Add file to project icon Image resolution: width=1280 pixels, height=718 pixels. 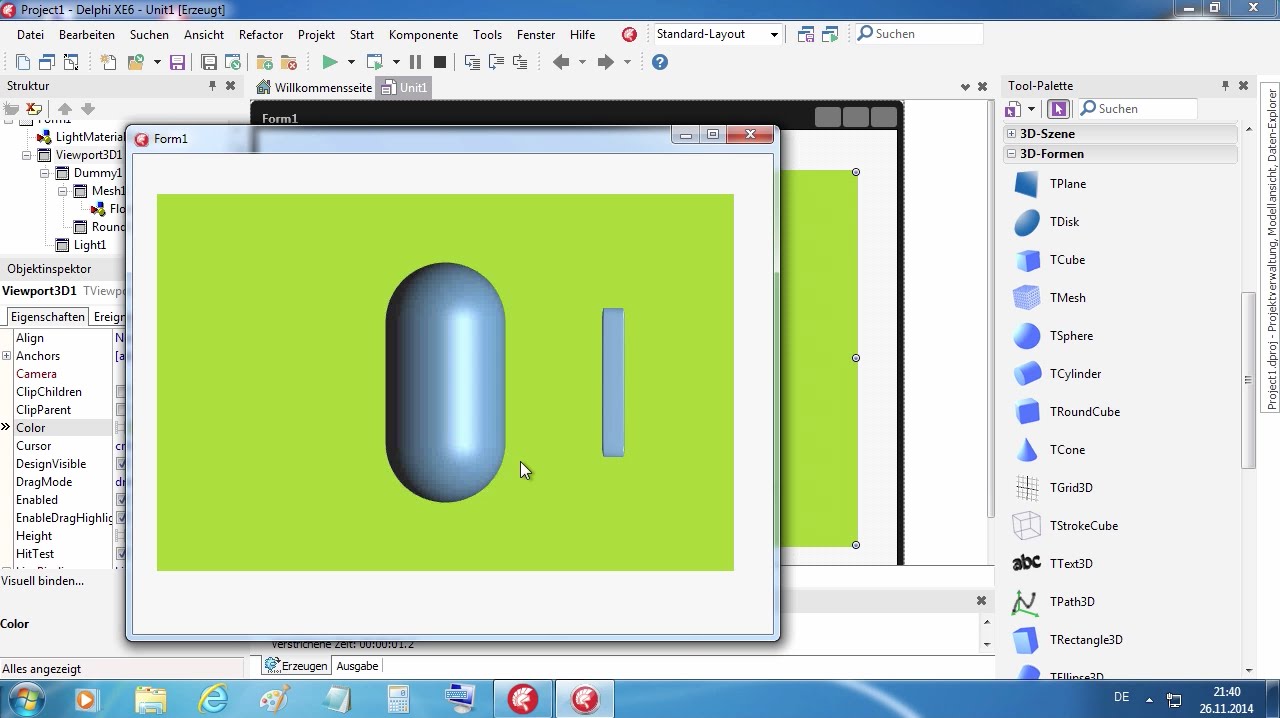[x=265, y=62]
